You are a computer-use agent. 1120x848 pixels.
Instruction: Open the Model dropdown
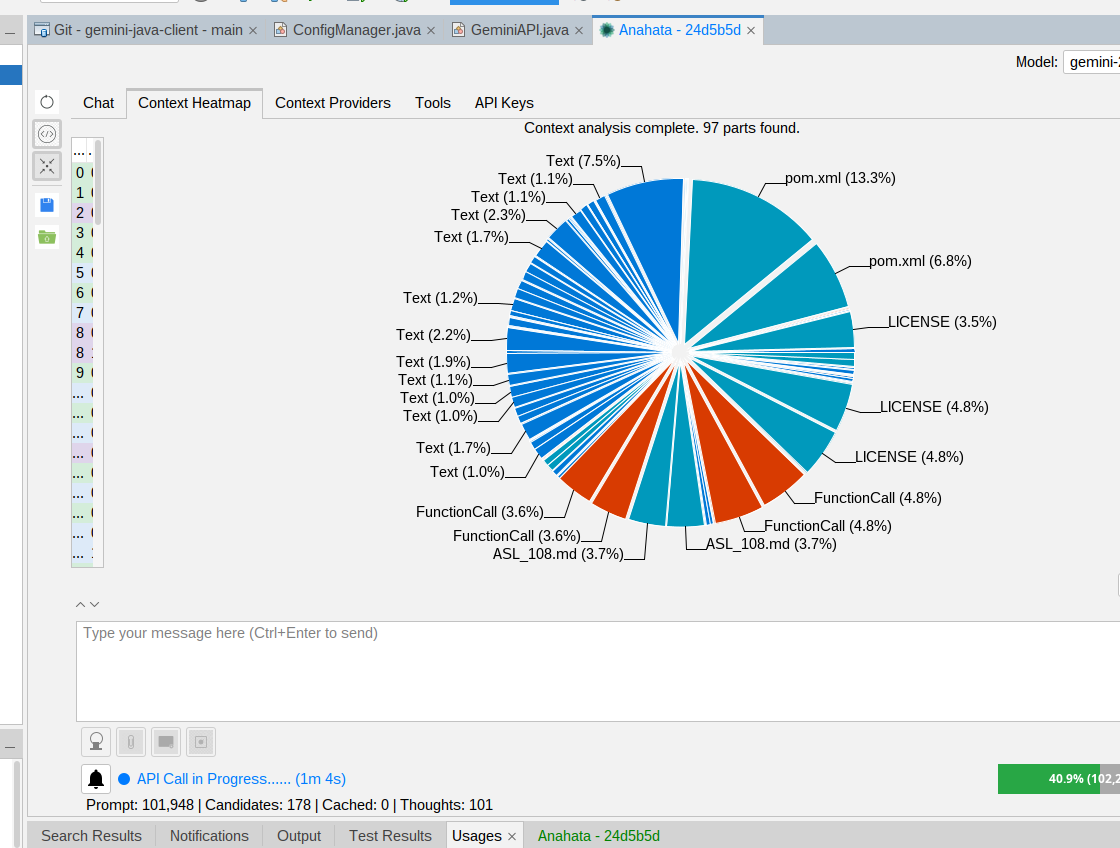(1090, 62)
